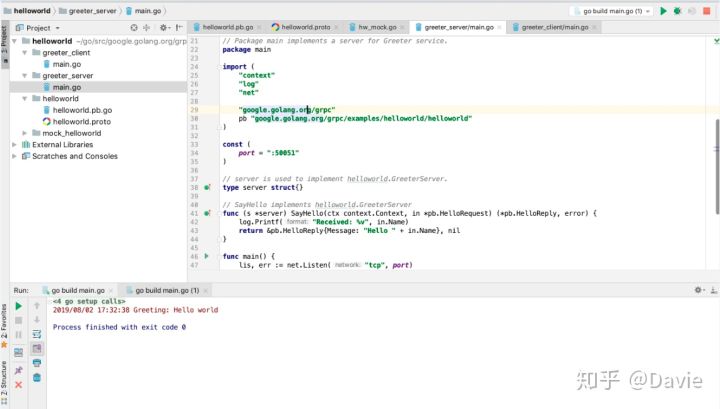The height and width of the screenshot is (409, 720).
Task: Click main.go breadcrumb in navigation bar
Action: tap(143, 11)
